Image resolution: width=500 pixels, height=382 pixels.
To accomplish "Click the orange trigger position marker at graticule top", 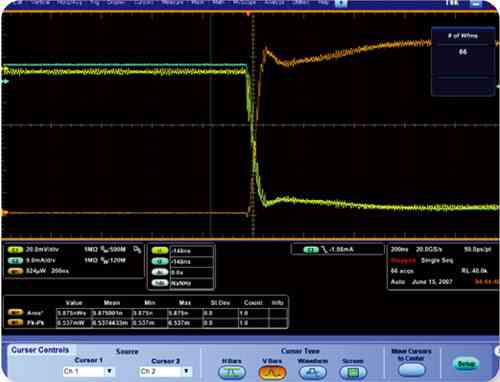I will [248, 14].
